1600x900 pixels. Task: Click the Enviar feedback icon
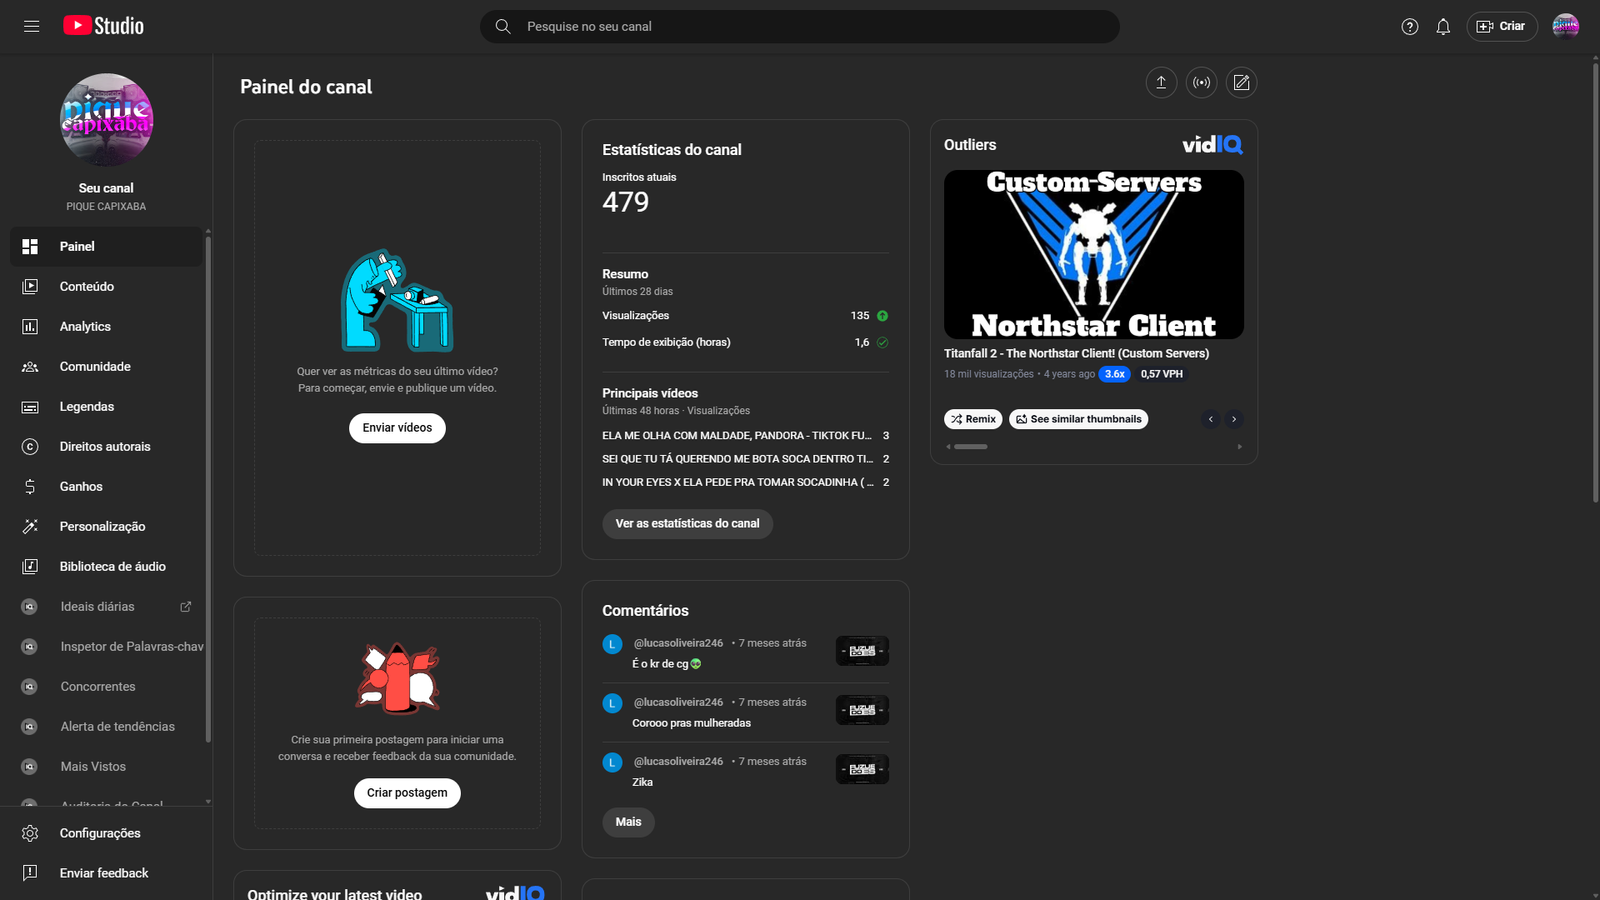click(x=30, y=873)
